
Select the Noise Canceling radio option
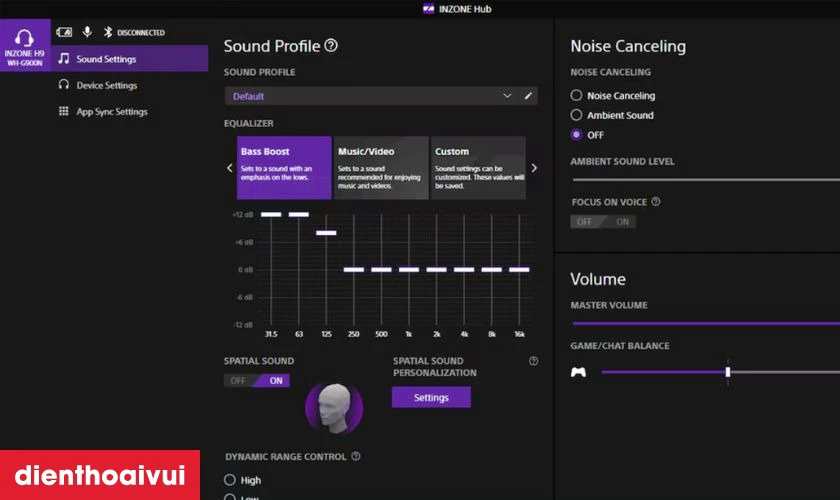click(576, 95)
